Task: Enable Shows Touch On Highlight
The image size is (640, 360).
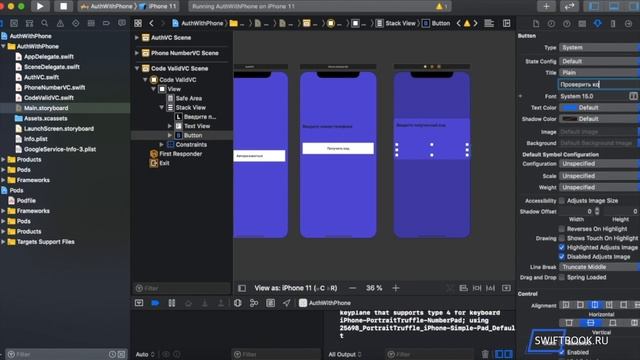Action: pyautogui.click(x=562, y=238)
